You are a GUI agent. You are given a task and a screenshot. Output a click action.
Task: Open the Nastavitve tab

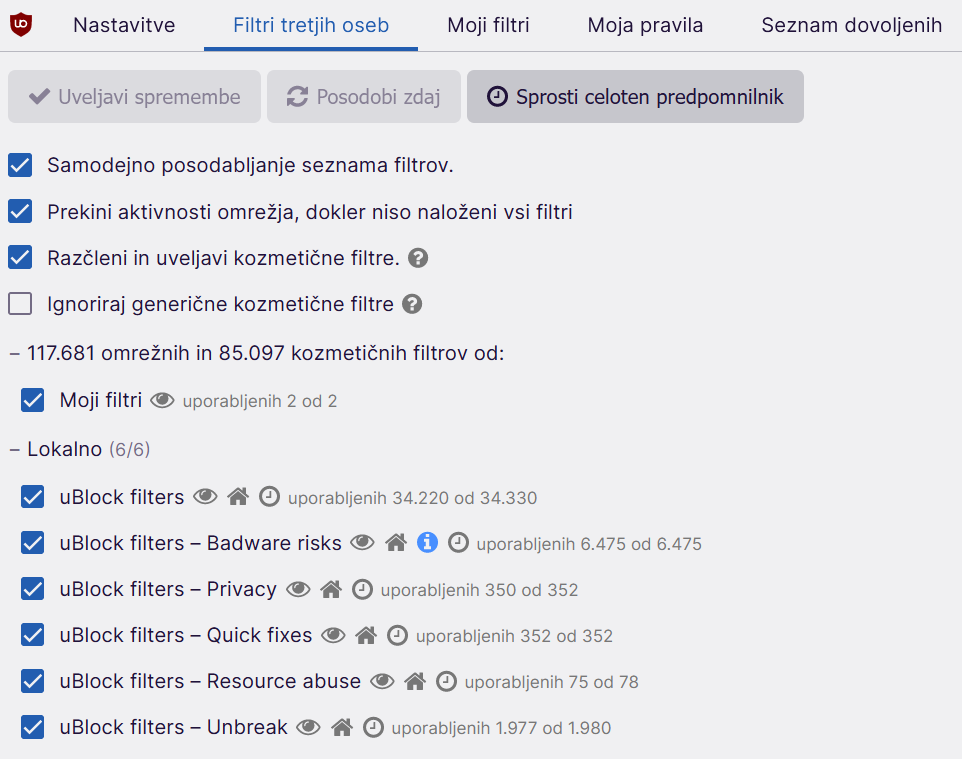[x=124, y=25]
